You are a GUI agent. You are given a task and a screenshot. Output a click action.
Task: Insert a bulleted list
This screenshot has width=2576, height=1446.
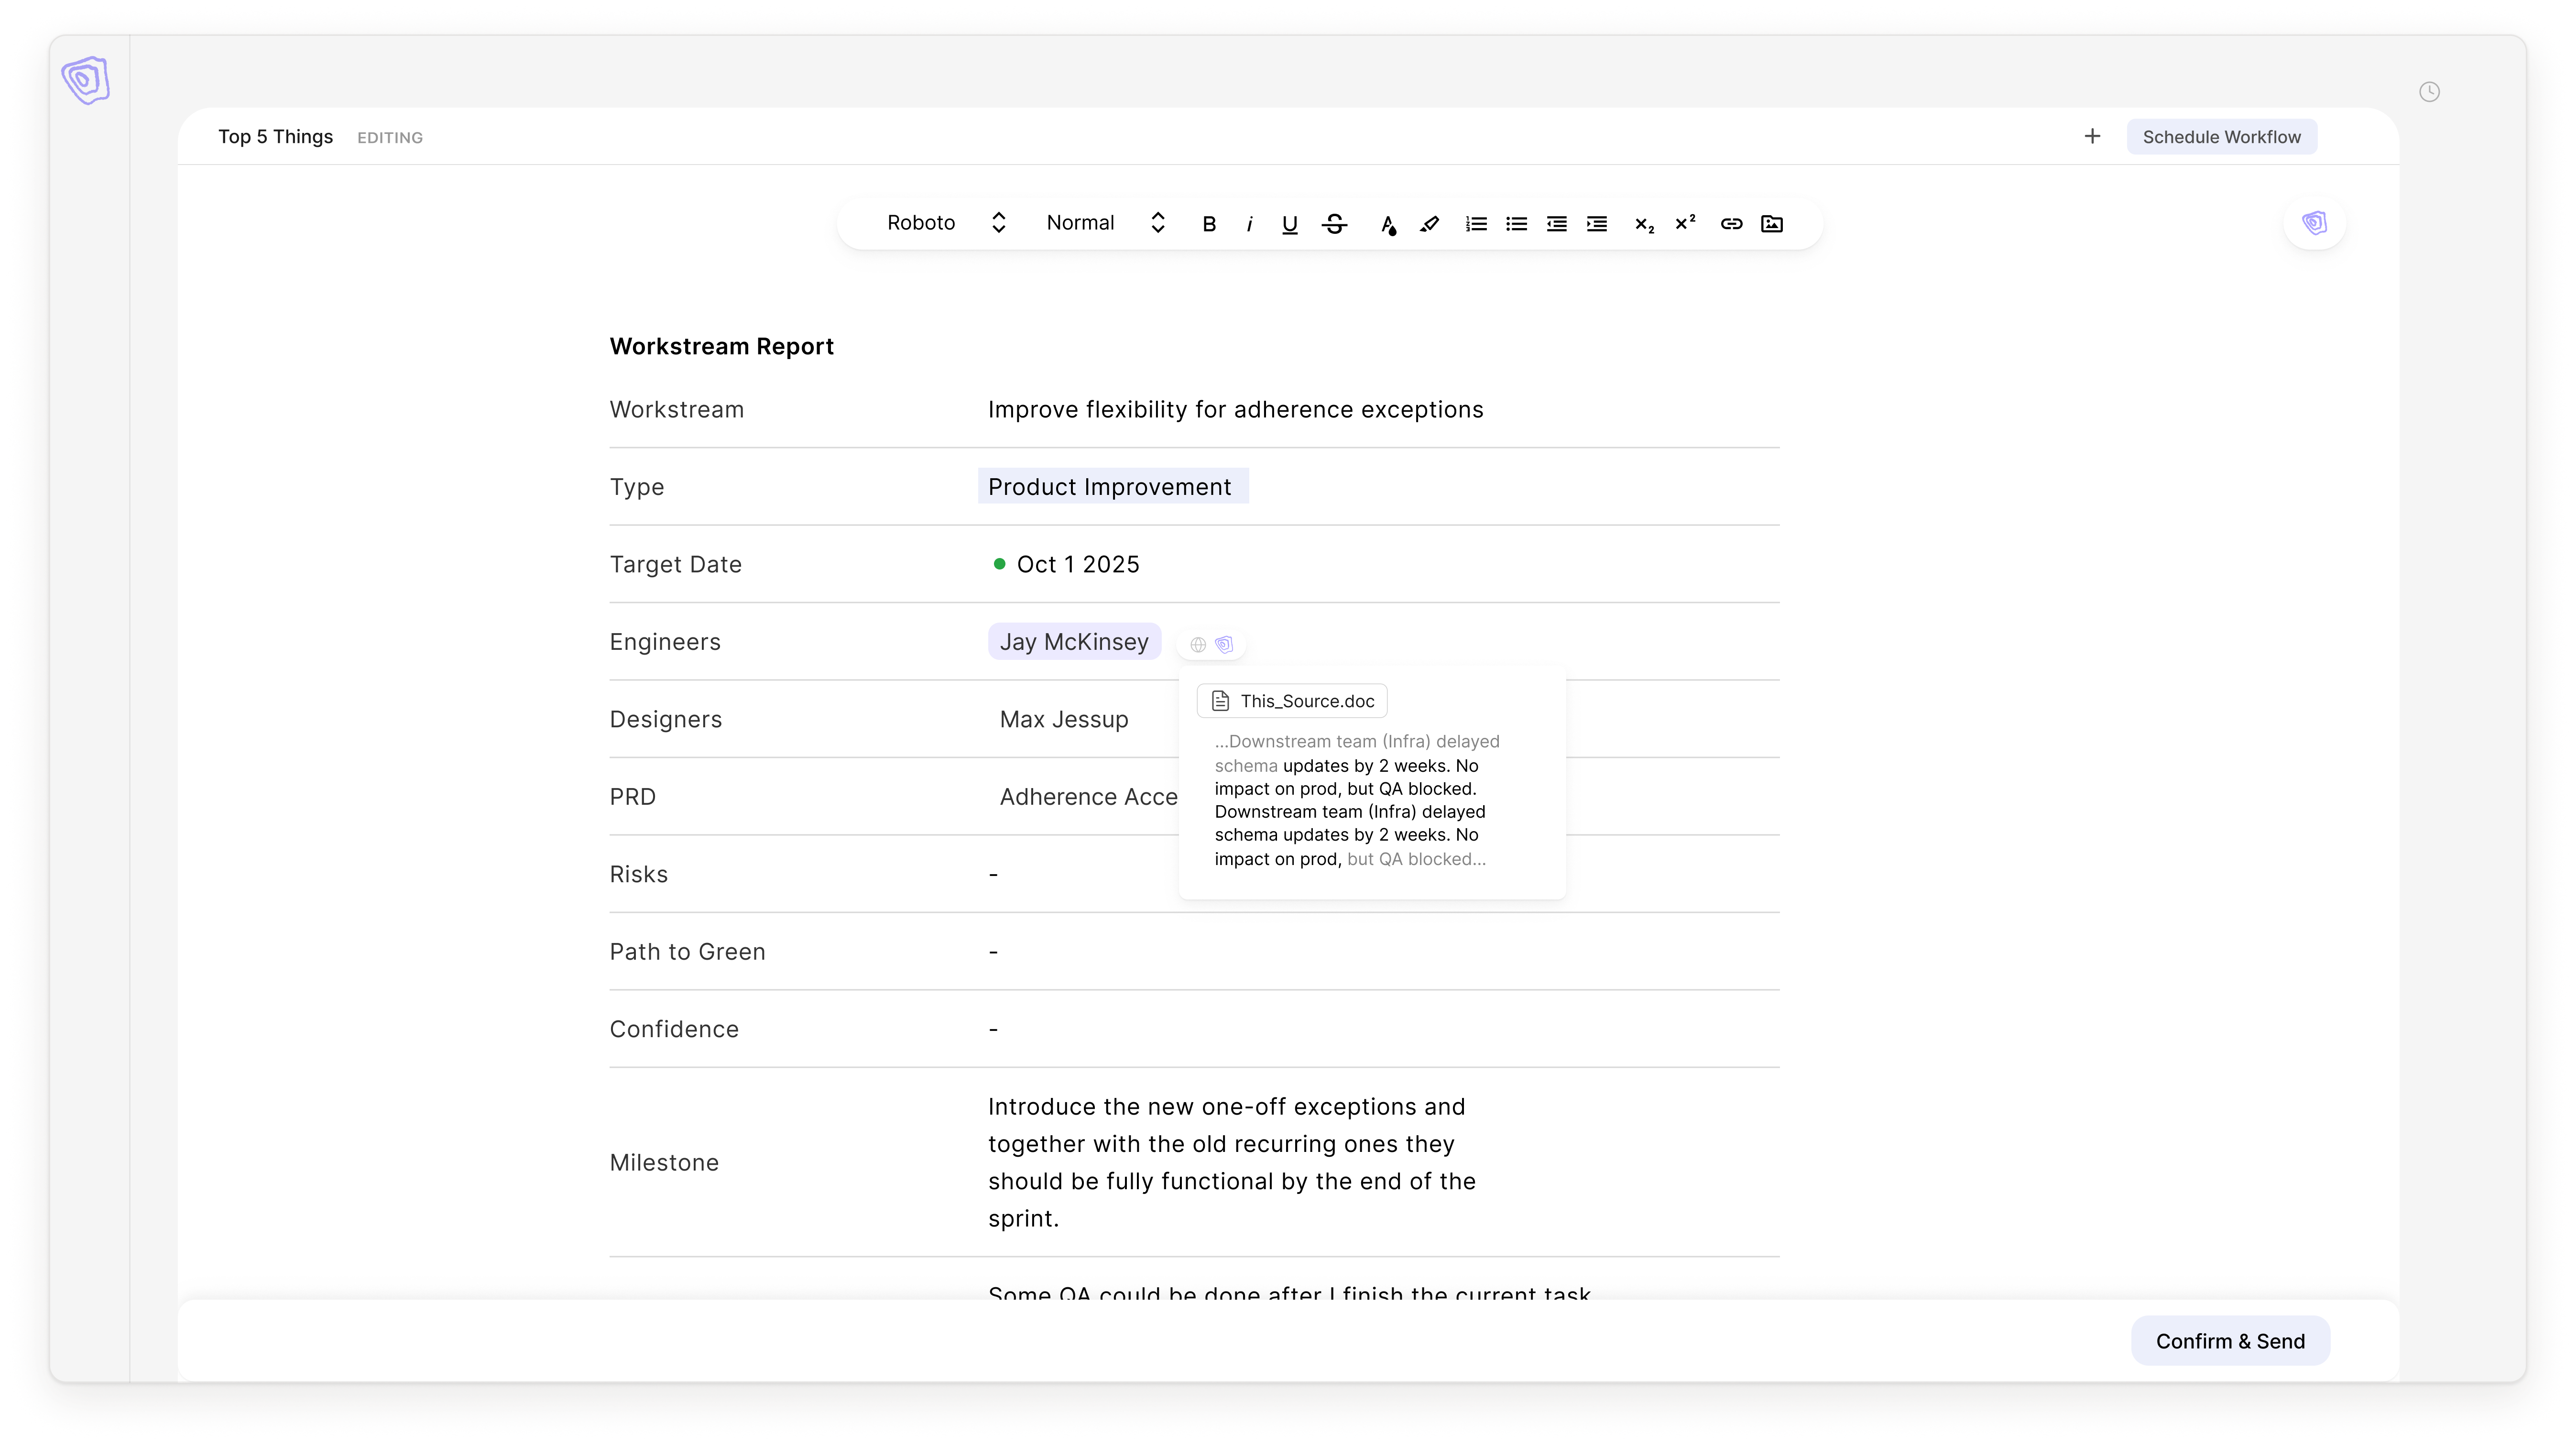1516,224
